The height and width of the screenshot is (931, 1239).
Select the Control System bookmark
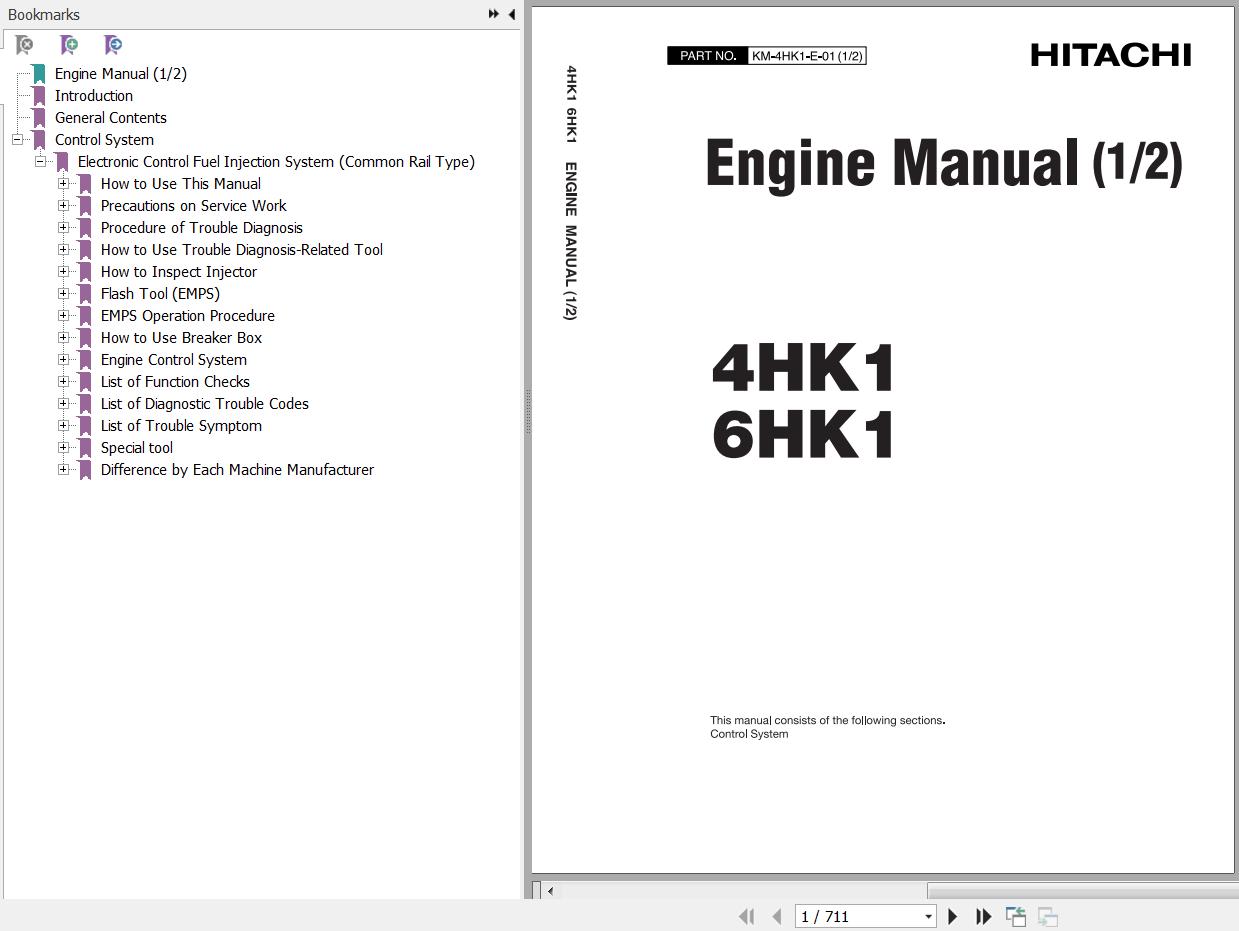click(104, 140)
